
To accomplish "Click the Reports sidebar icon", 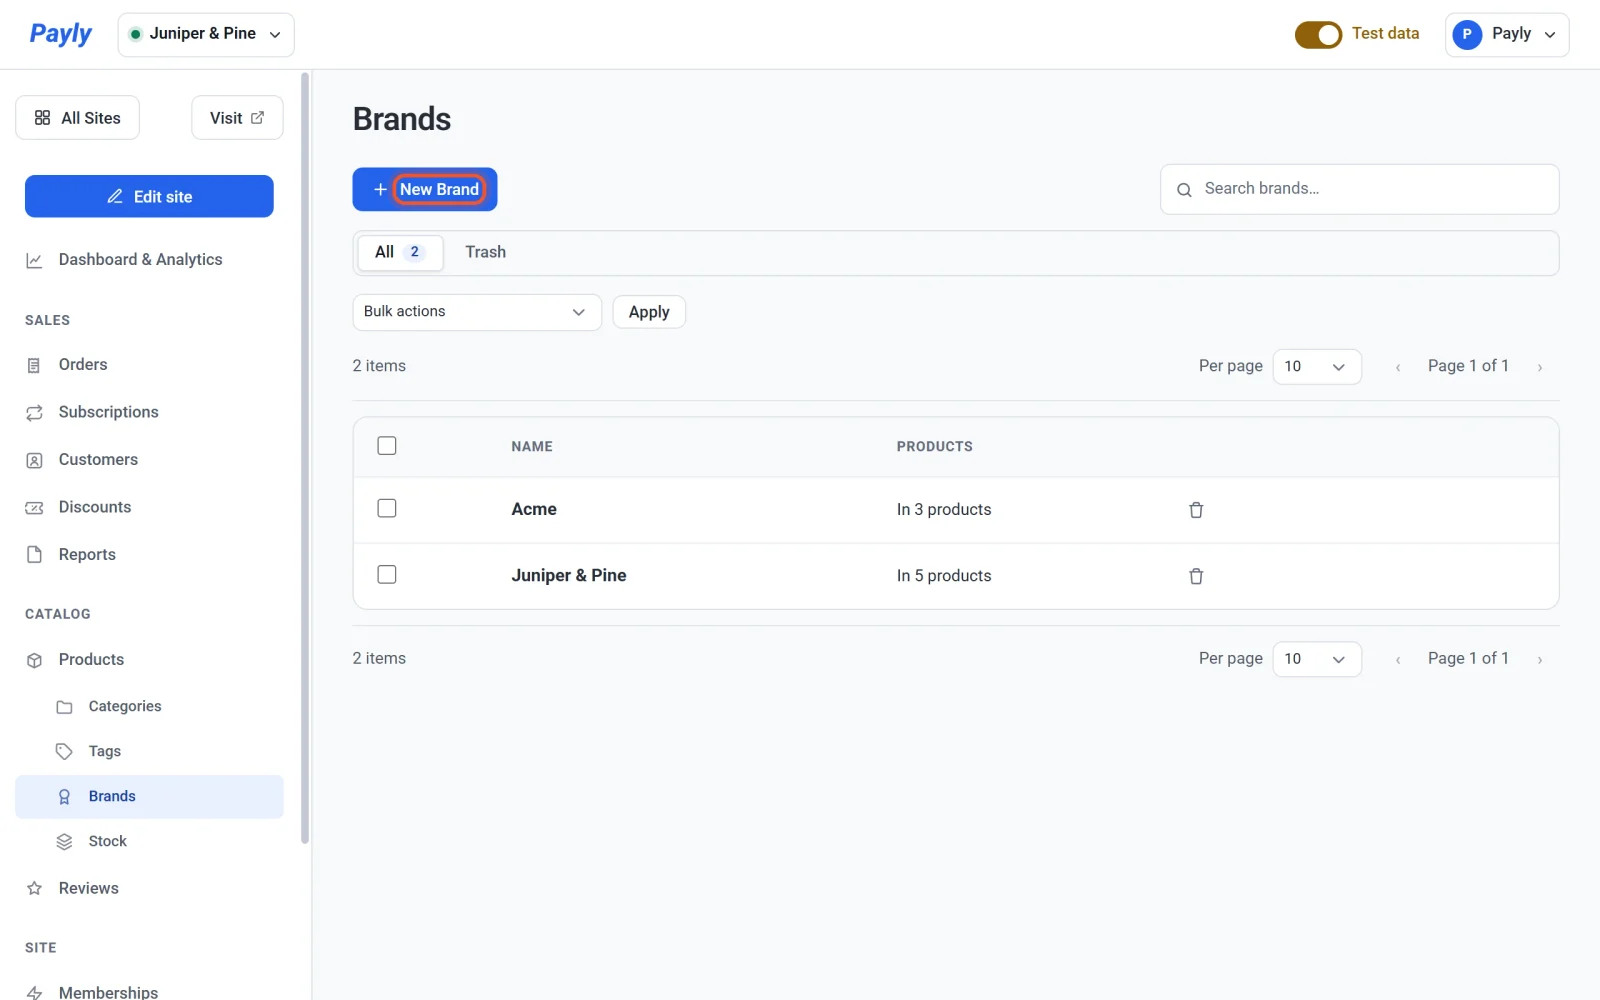I will click(x=34, y=555).
